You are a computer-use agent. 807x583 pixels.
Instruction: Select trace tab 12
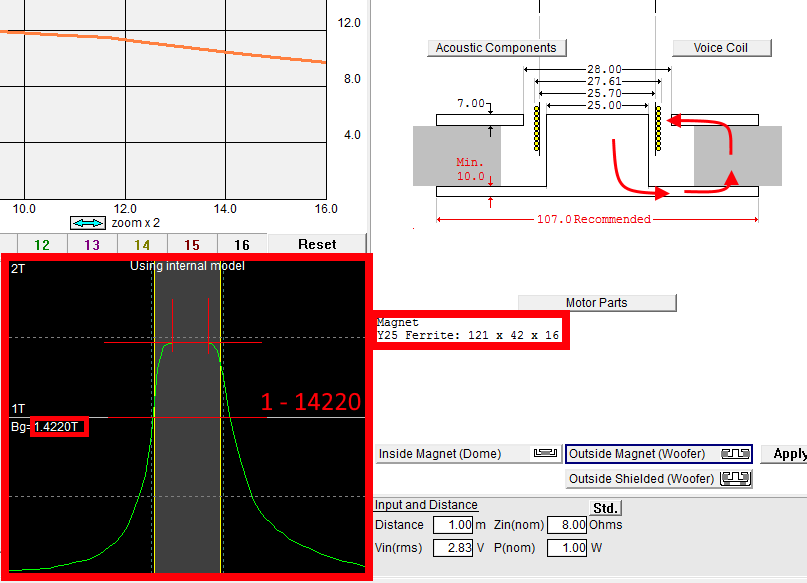[x=42, y=245]
